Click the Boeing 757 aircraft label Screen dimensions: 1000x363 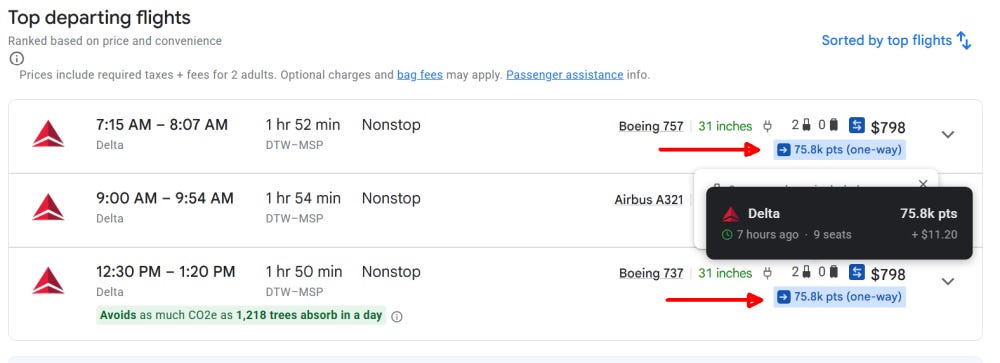click(x=651, y=126)
